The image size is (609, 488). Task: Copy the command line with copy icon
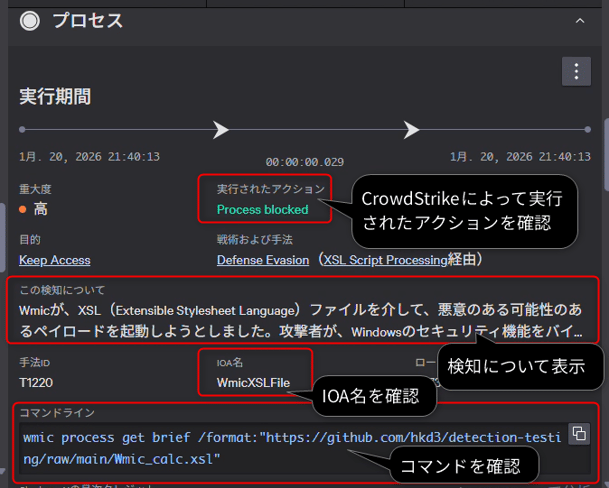tap(579, 433)
